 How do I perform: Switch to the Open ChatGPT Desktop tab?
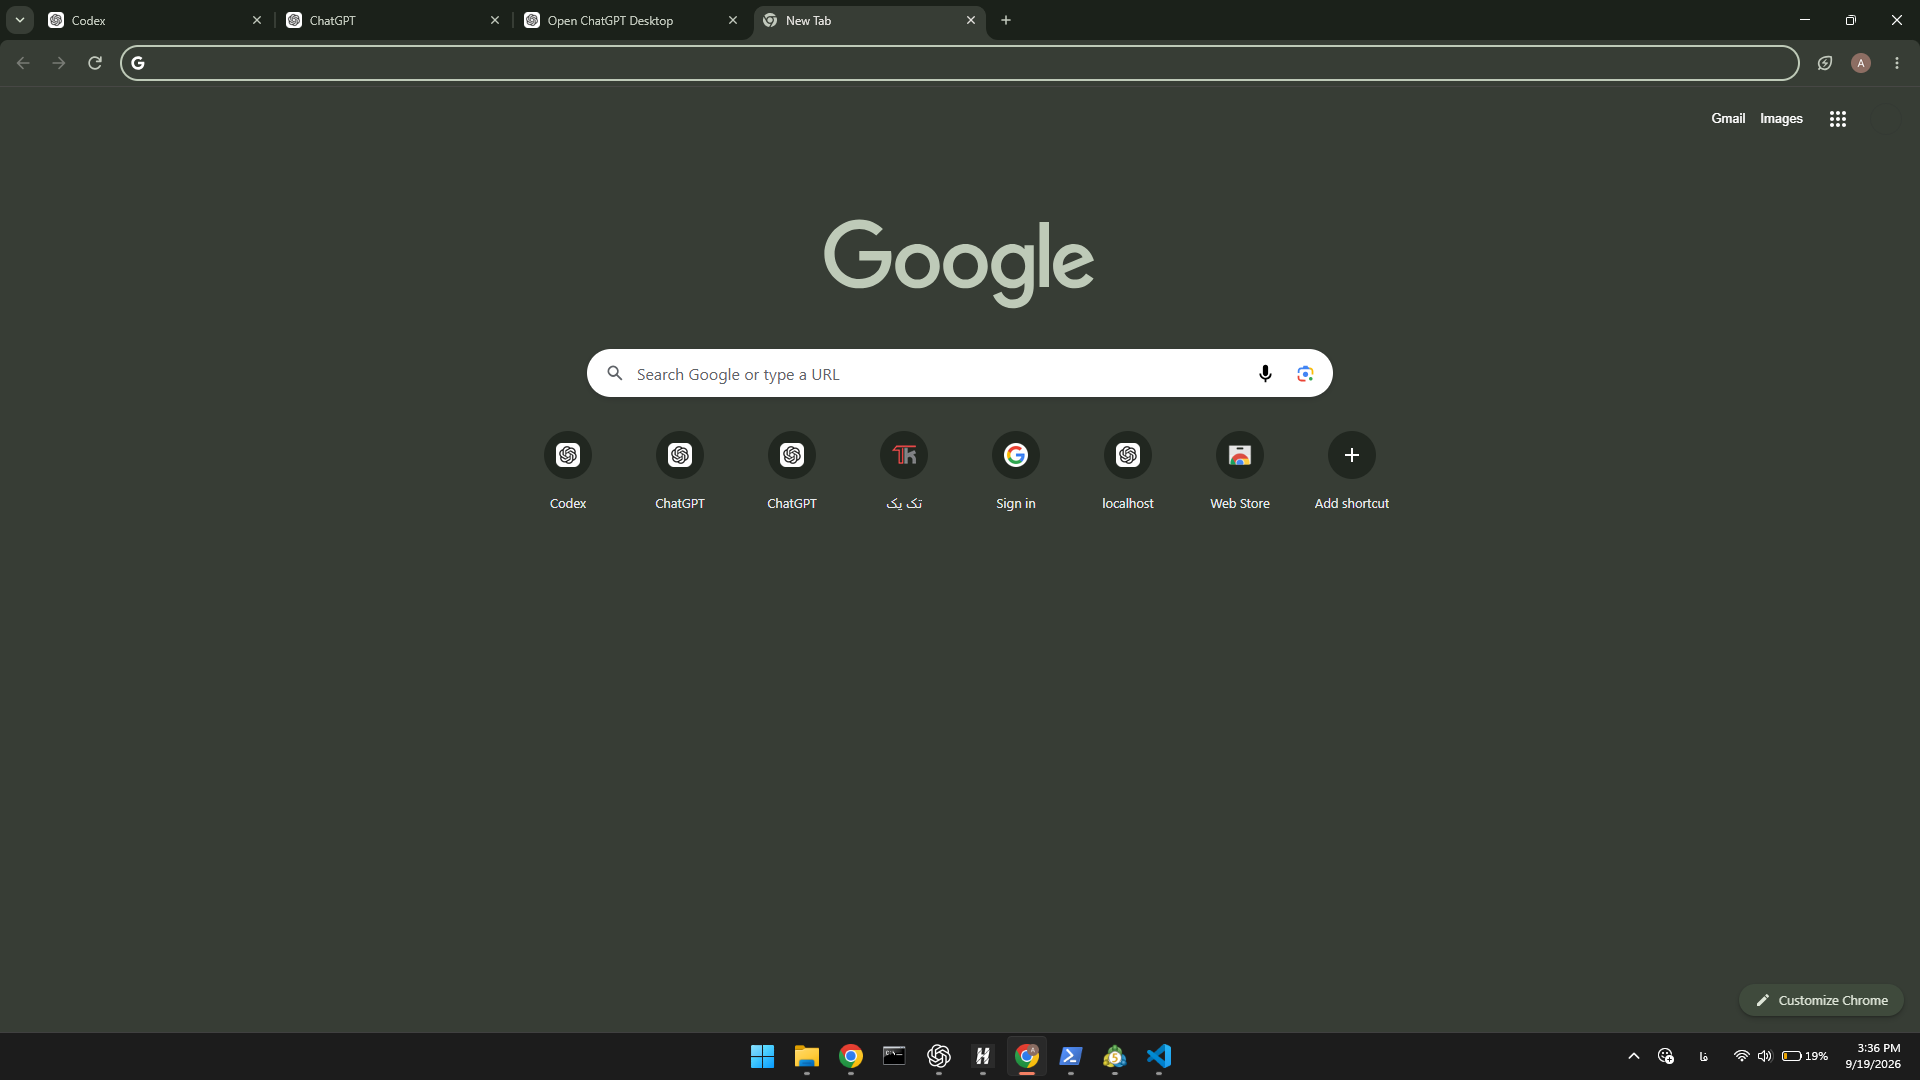(x=631, y=20)
